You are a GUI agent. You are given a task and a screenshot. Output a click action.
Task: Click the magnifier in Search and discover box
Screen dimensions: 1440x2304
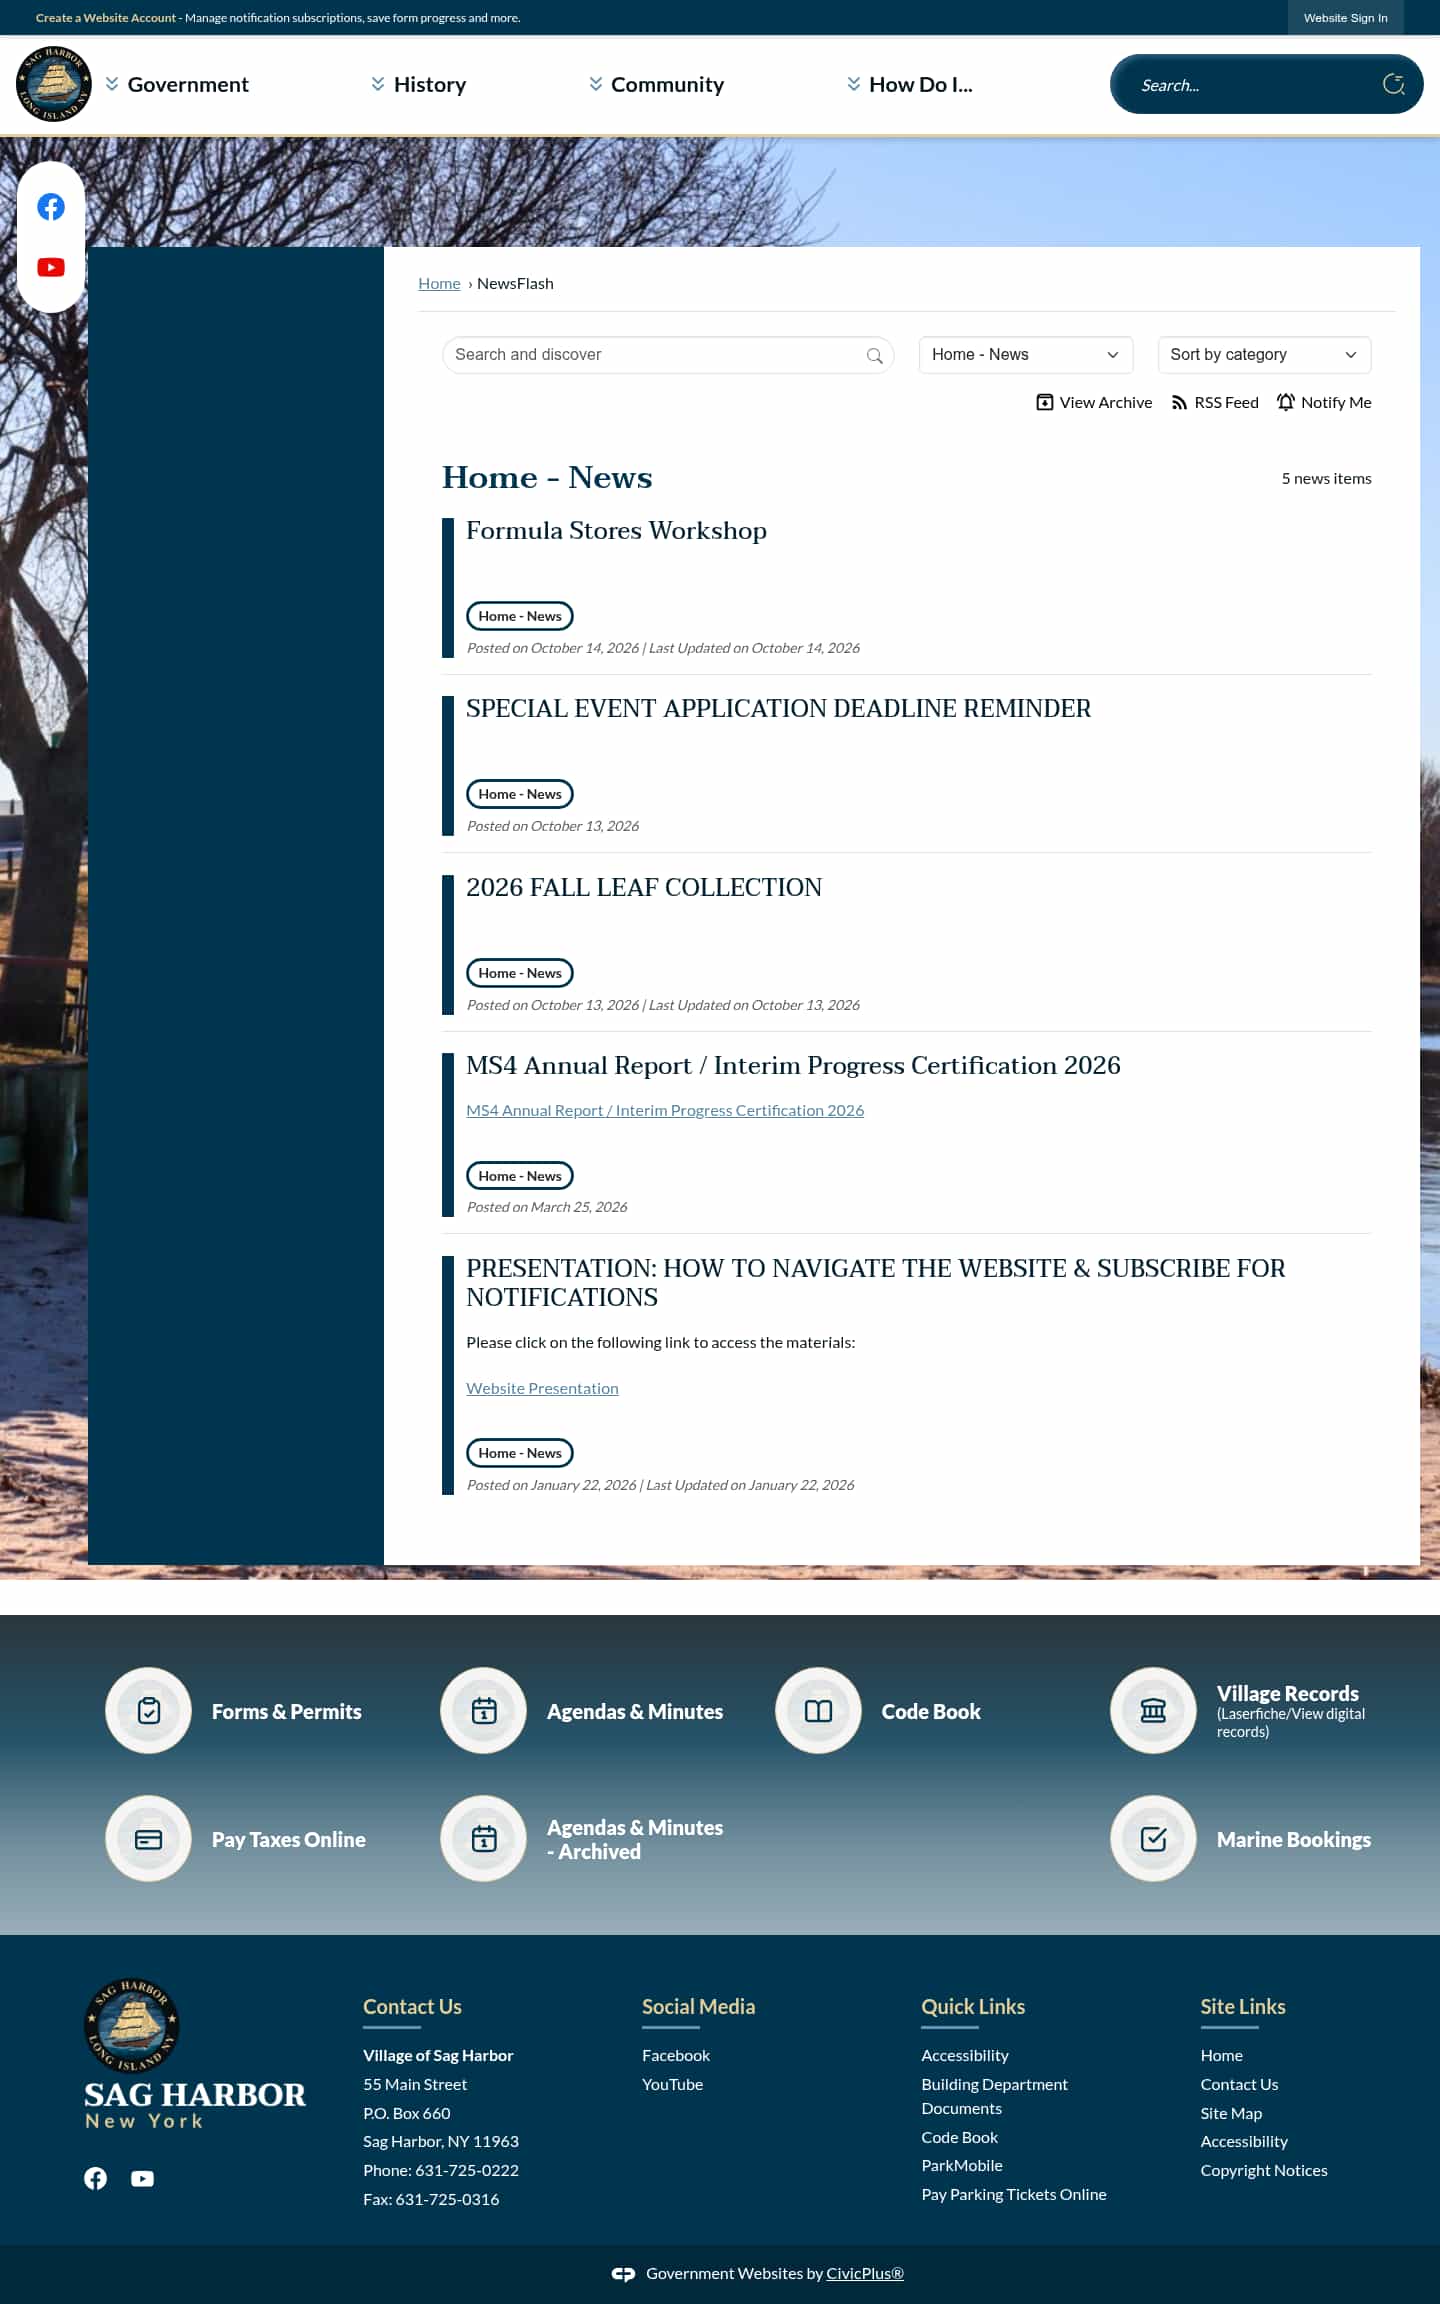874,355
